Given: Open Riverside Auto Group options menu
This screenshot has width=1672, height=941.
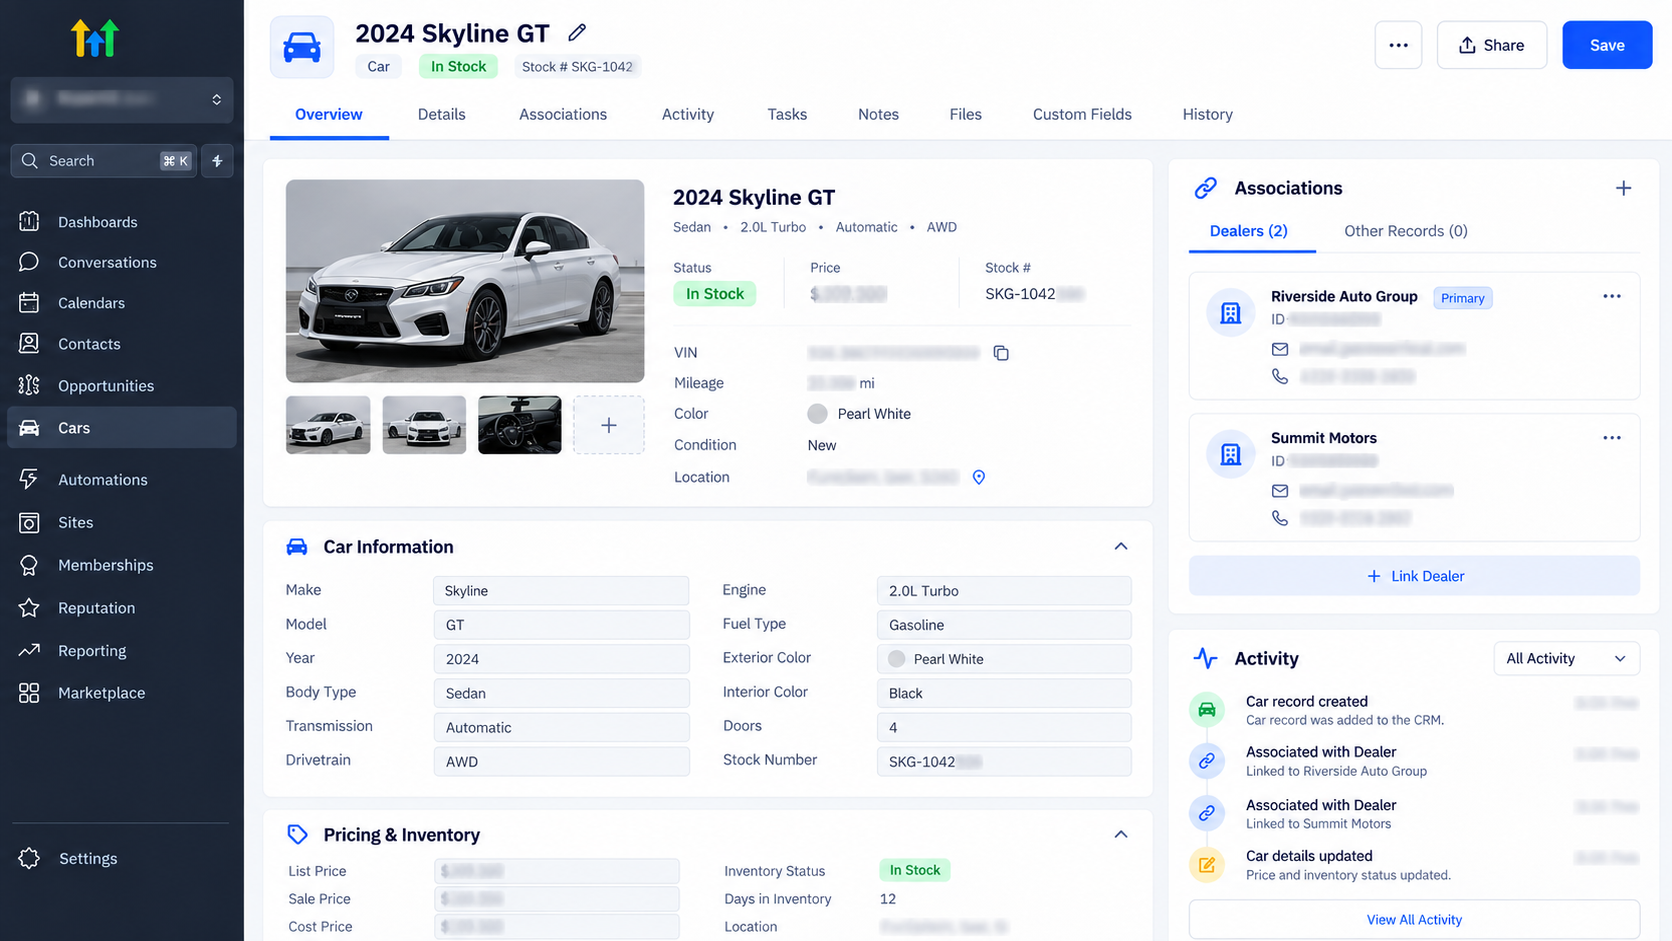Looking at the screenshot, I should tap(1611, 296).
